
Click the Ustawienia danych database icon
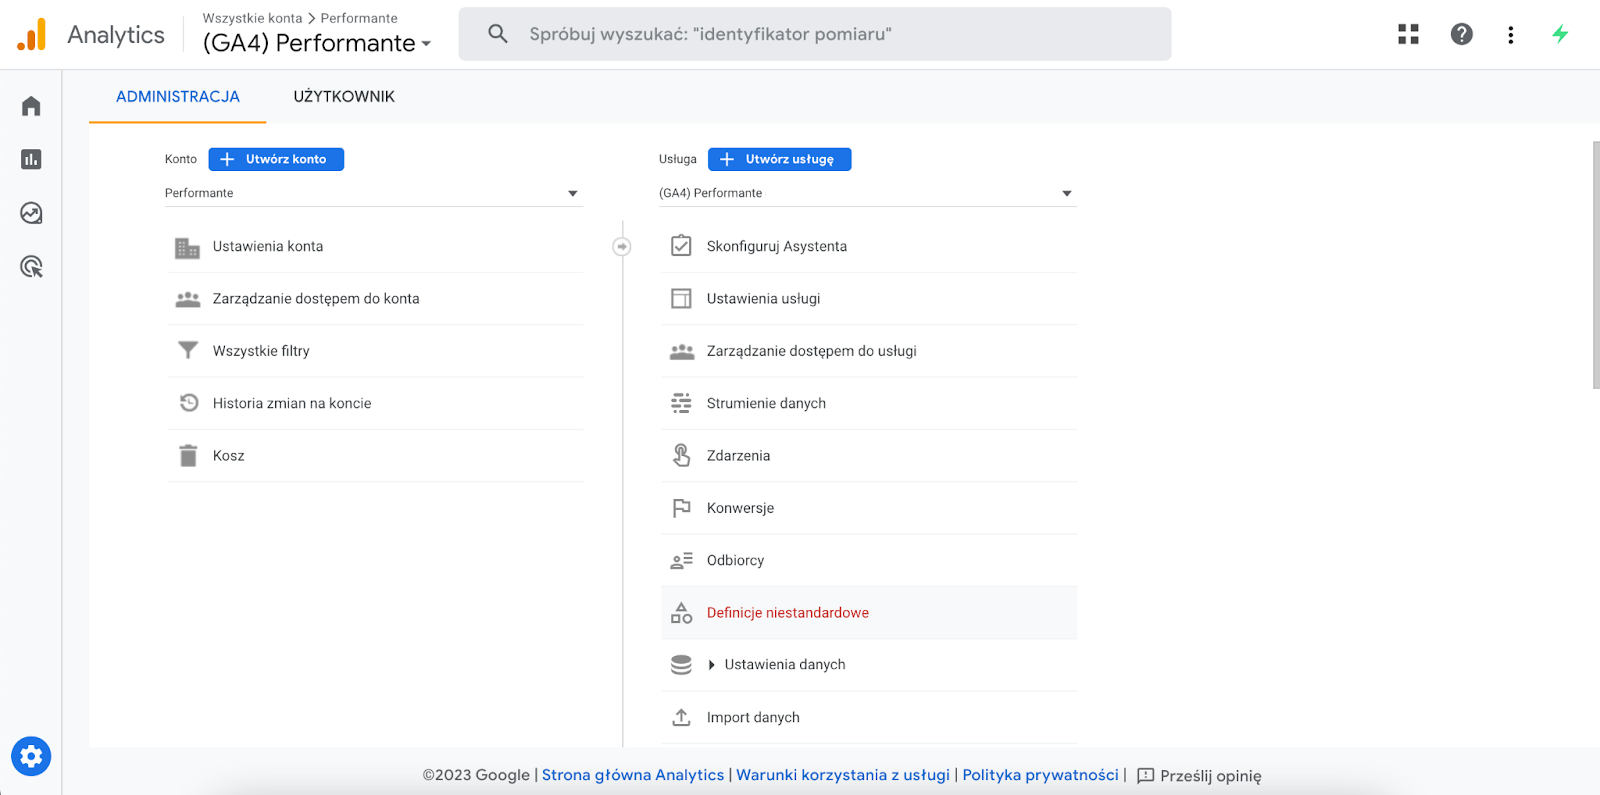[x=681, y=665]
